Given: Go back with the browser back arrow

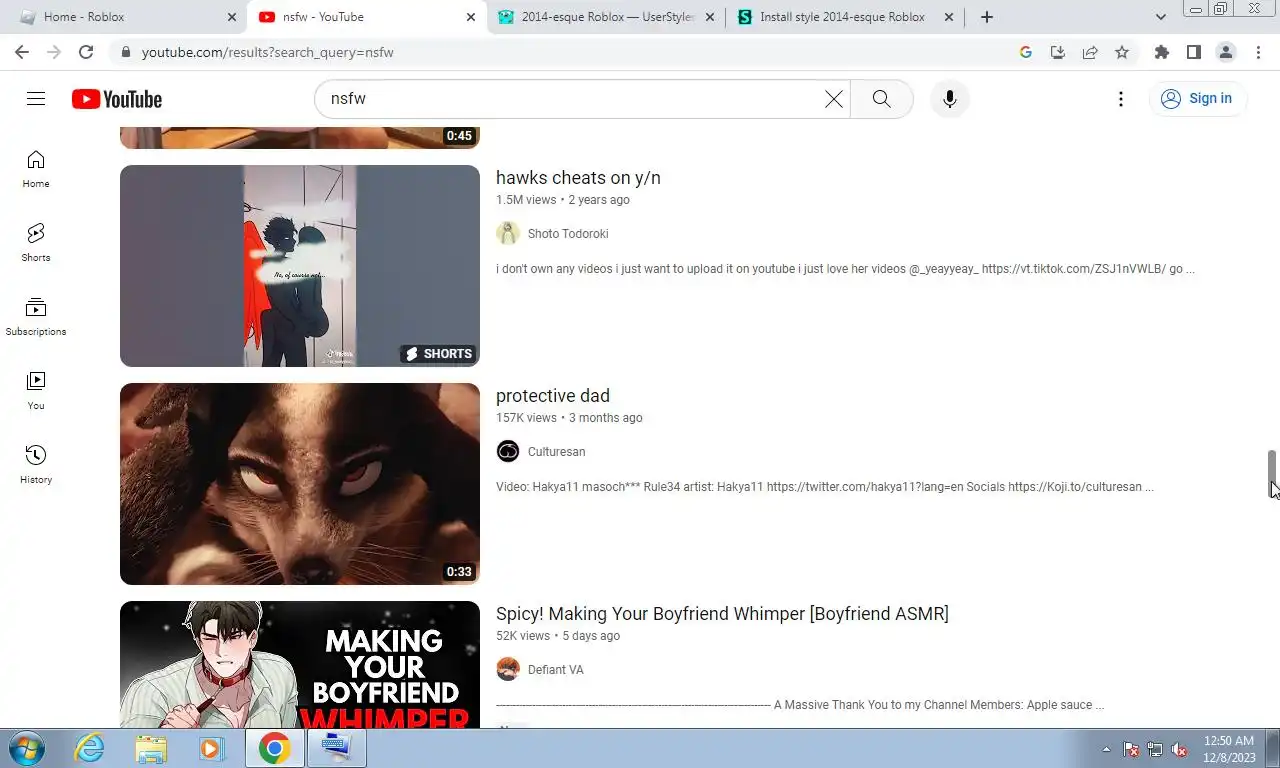Looking at the screenshot, I should pyautogui.click(x=22, y=52).
